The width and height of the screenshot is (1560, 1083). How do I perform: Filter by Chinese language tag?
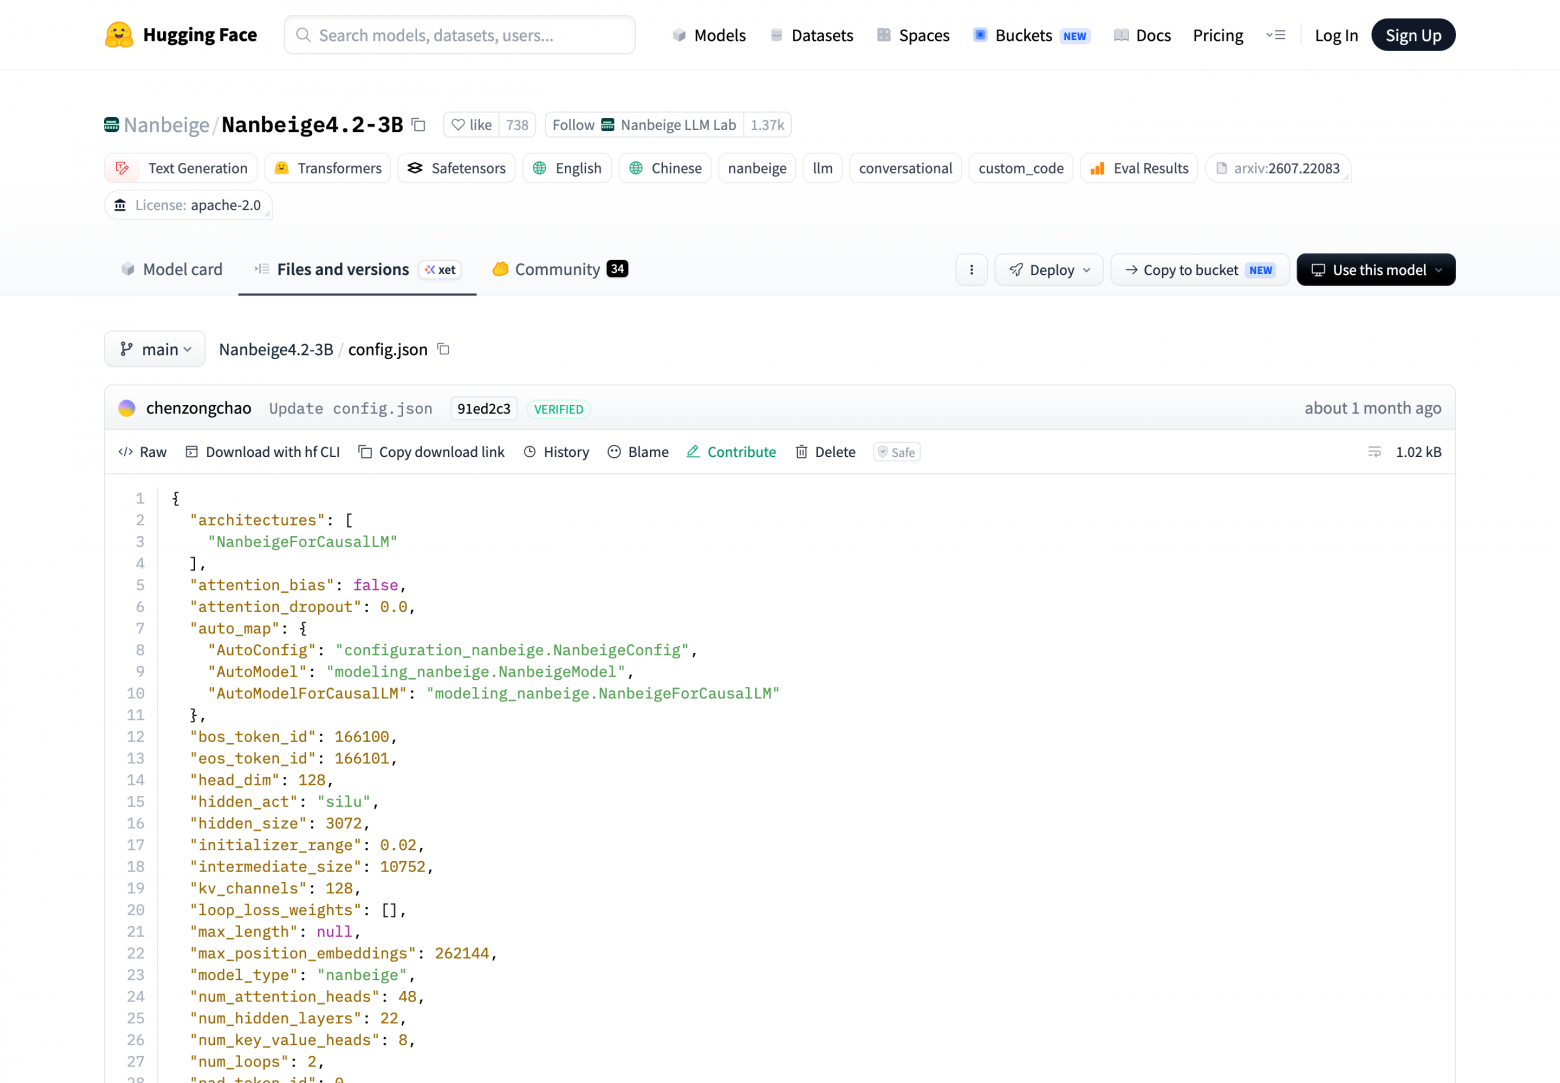tap(665, 168)
